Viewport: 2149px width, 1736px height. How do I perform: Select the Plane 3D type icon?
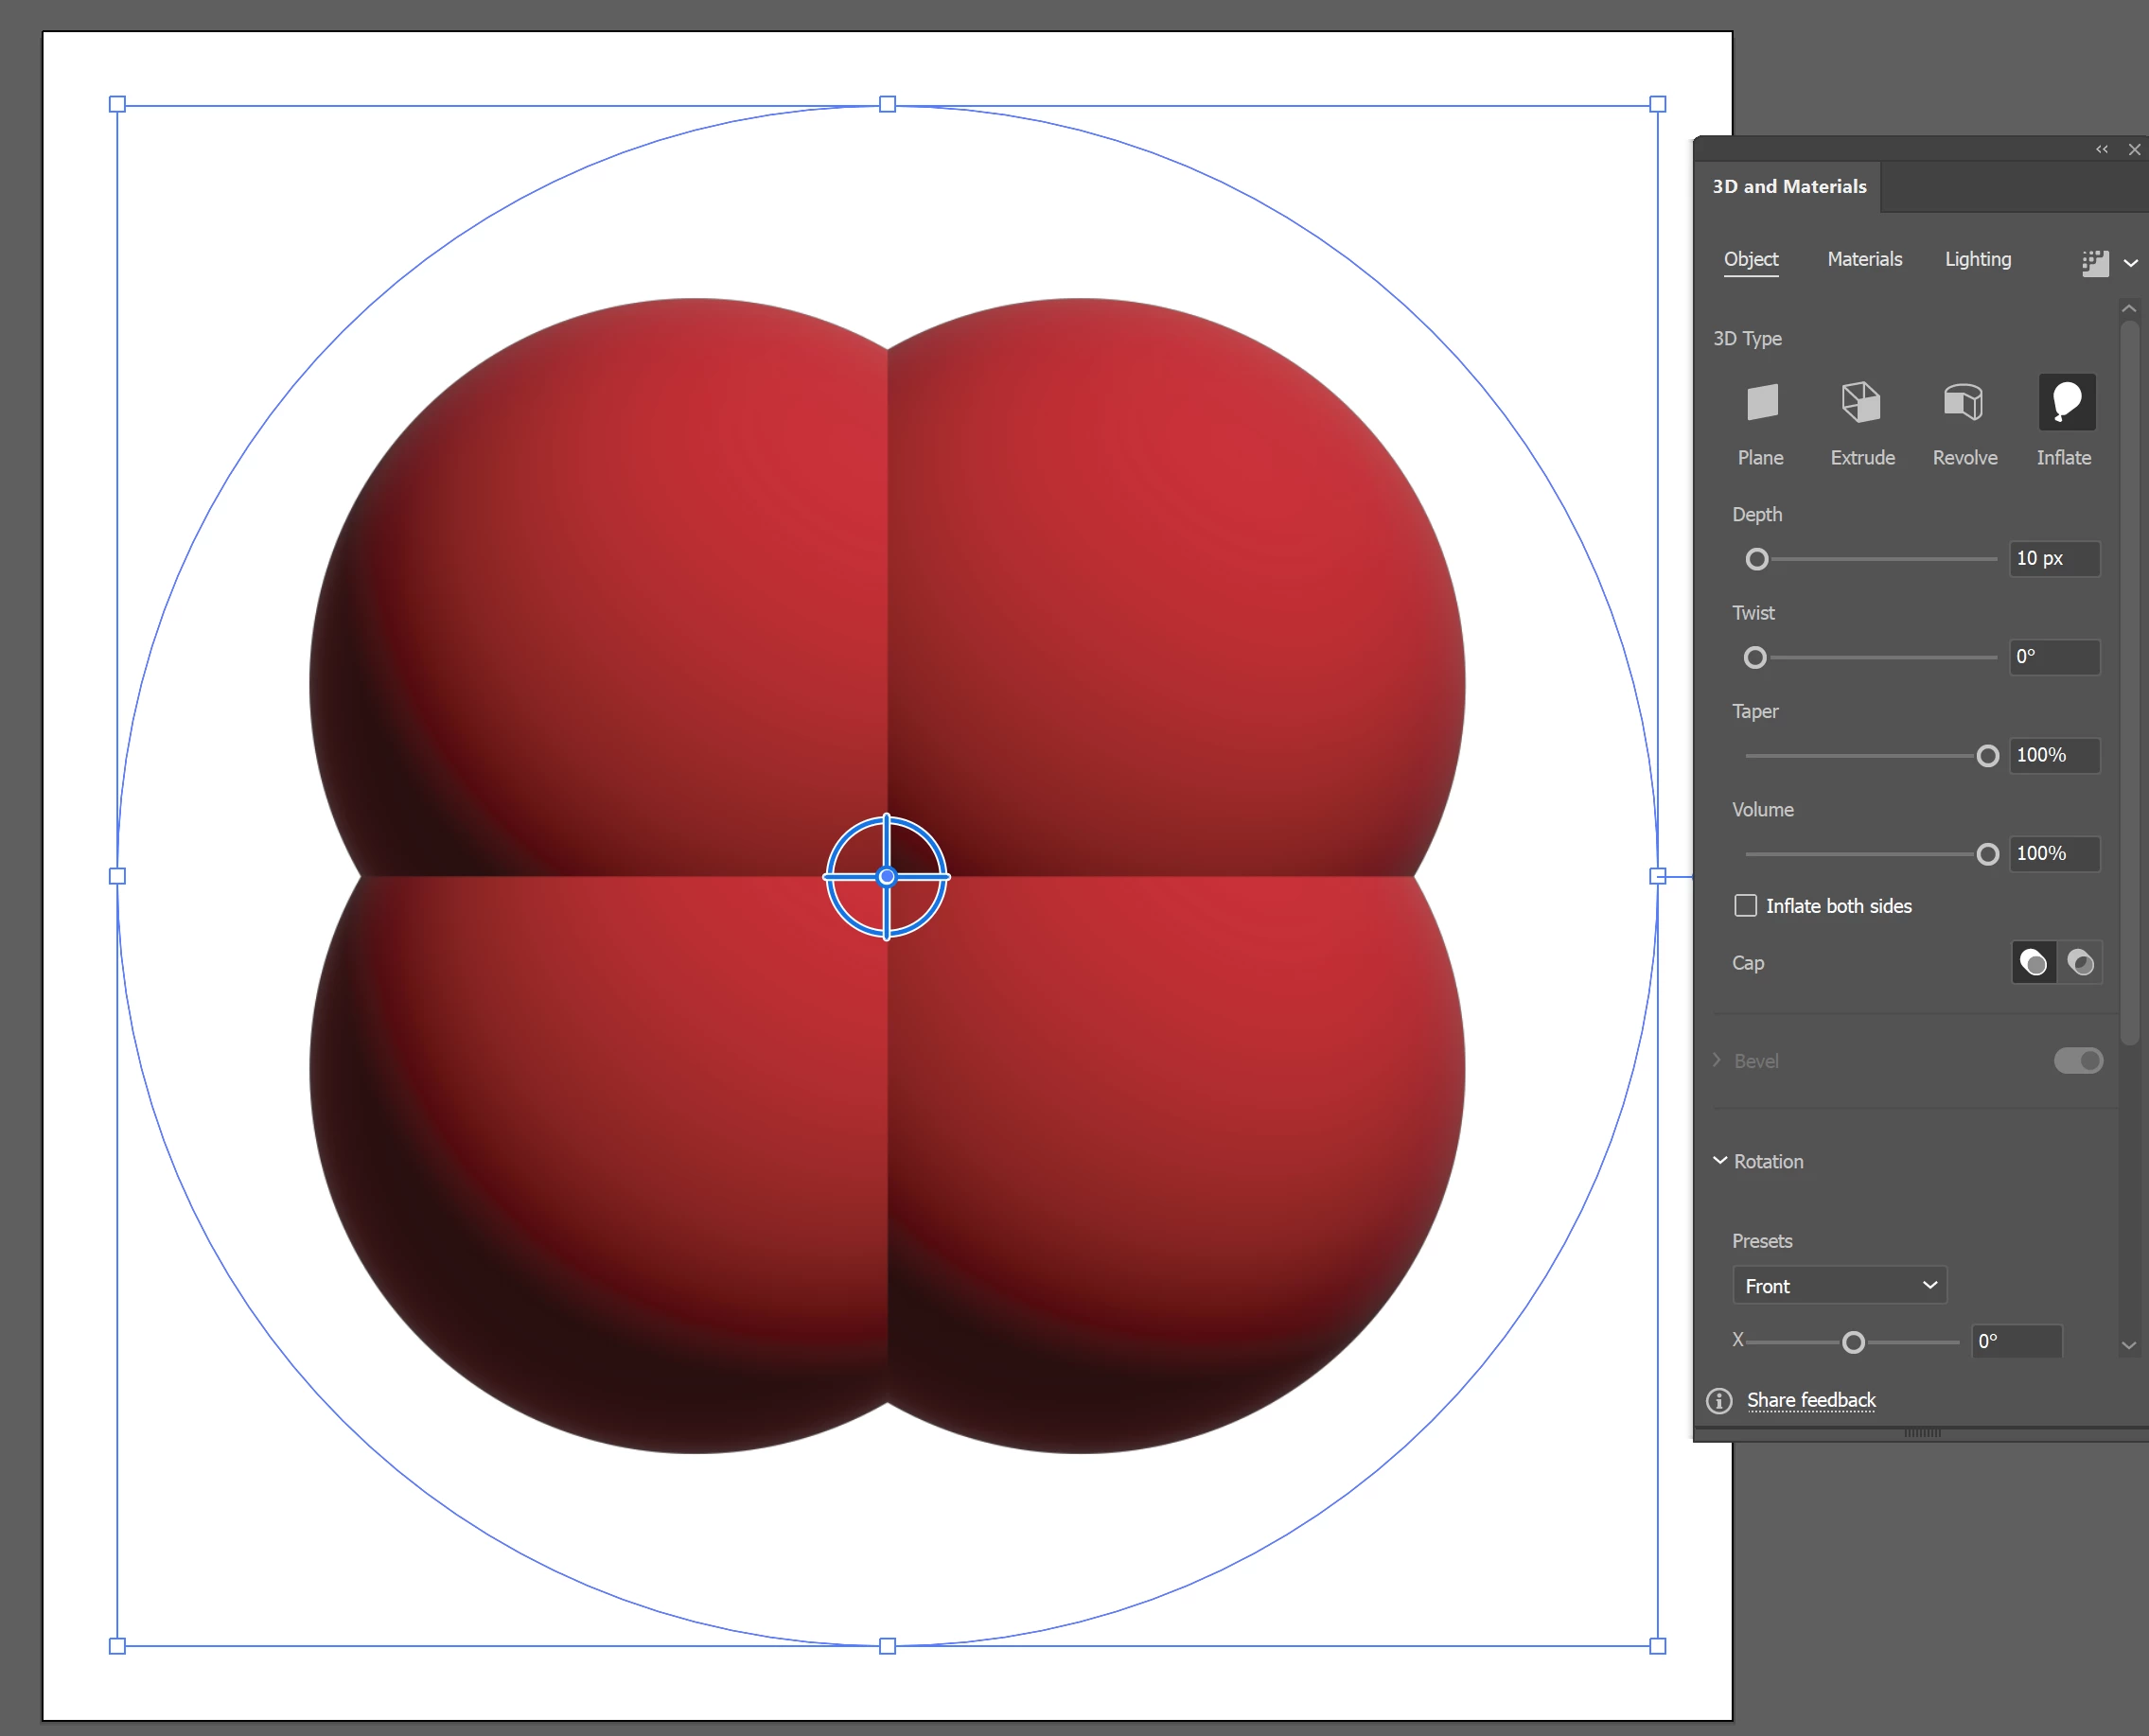pos(1761,403)
